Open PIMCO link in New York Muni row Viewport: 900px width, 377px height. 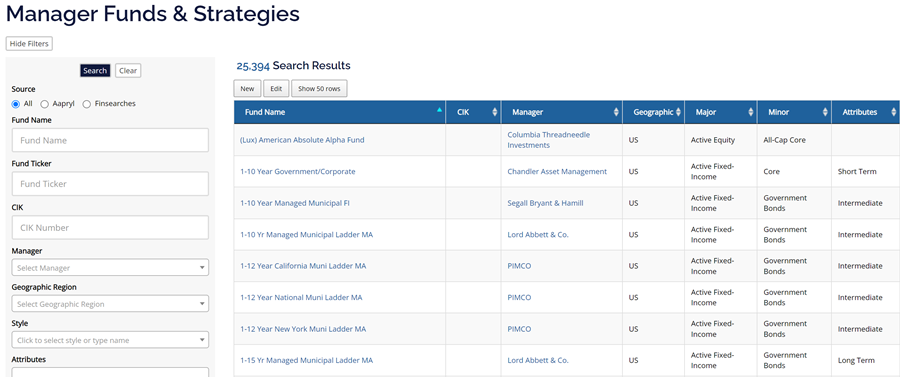(519, 329)
